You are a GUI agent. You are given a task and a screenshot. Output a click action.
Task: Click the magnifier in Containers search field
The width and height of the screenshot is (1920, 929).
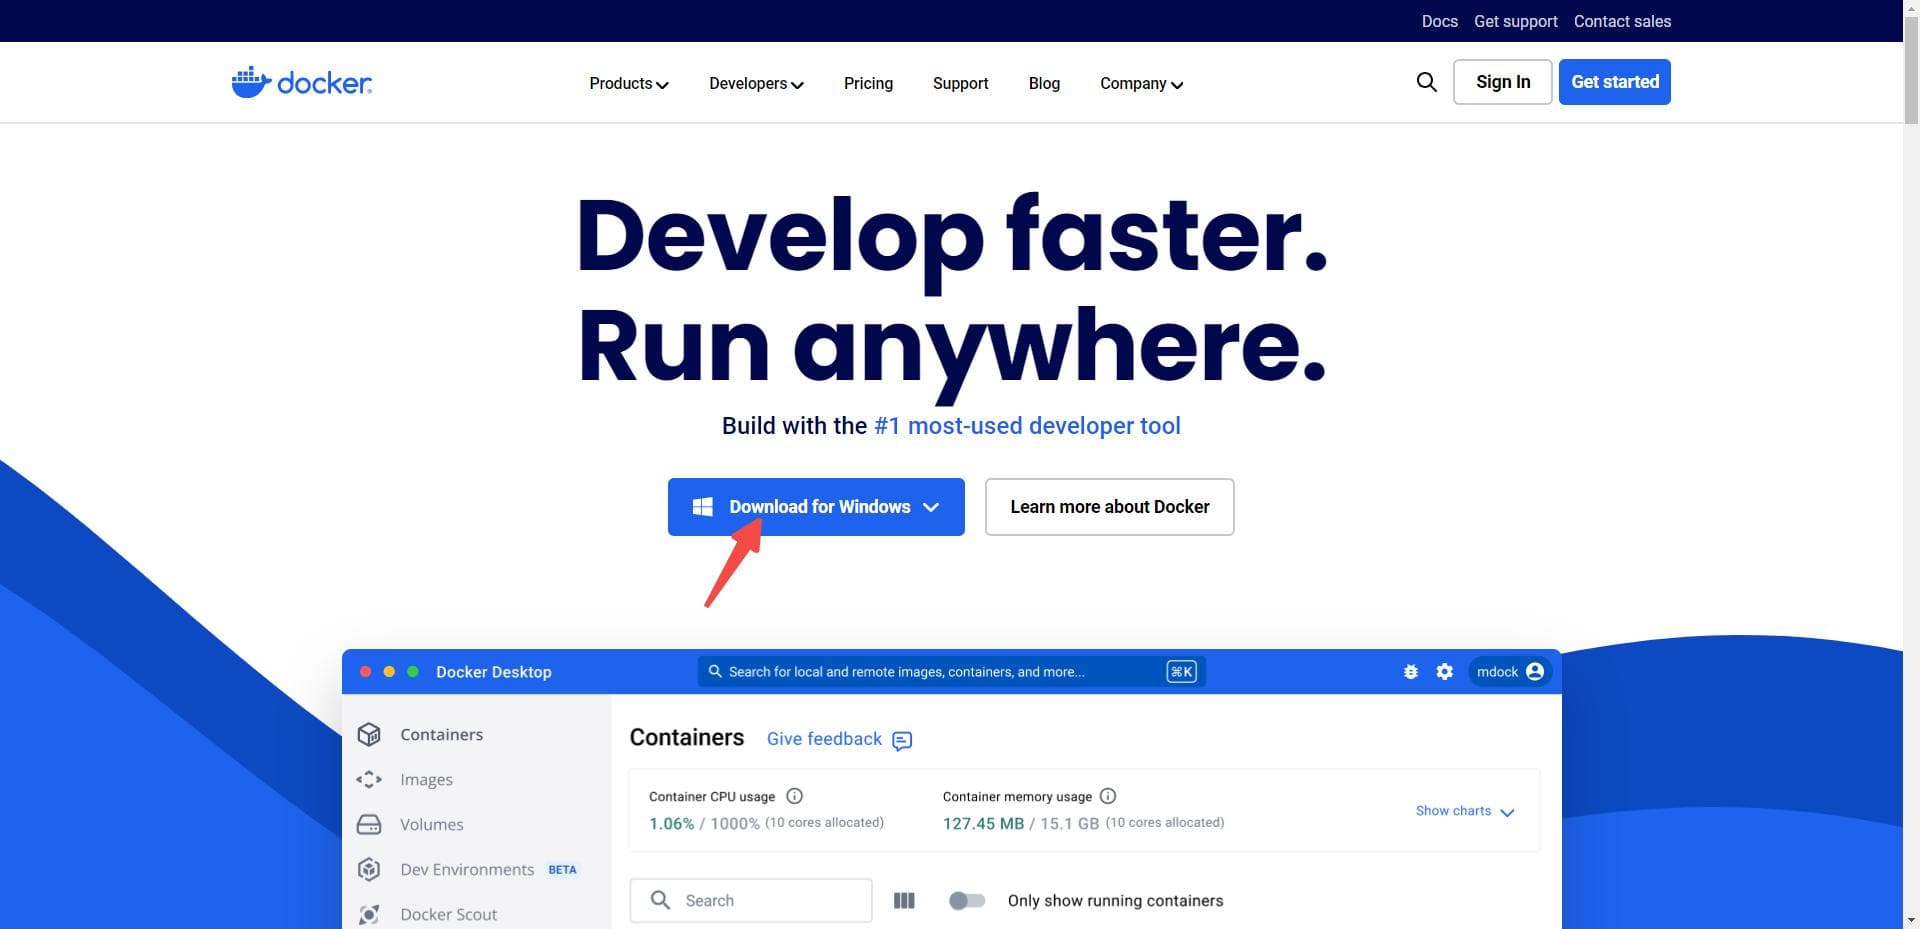point(660,900)
